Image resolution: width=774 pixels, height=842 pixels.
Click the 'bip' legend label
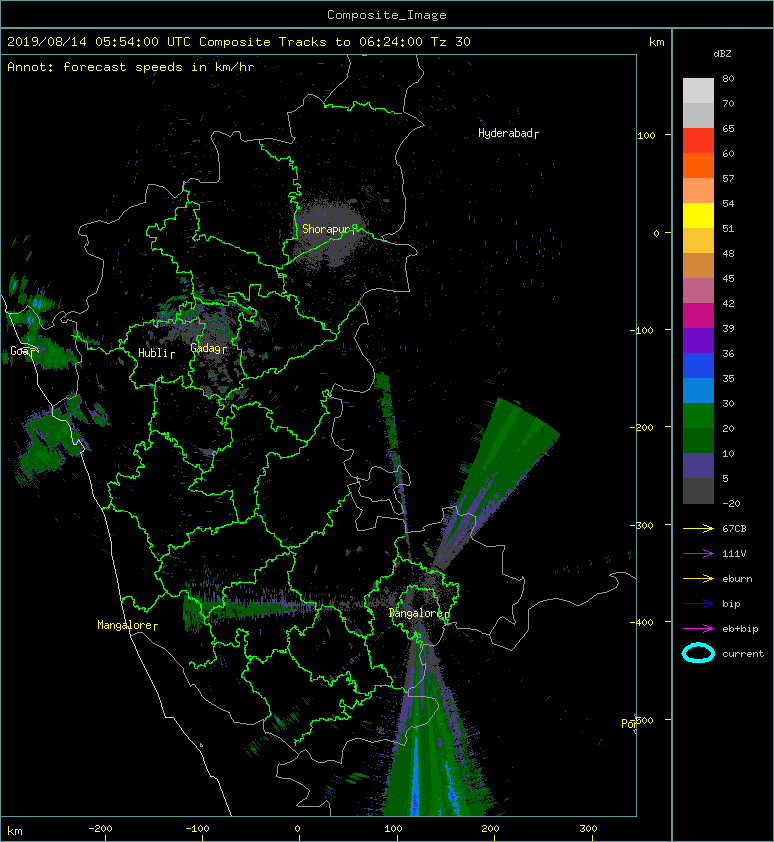coord(731,604)
